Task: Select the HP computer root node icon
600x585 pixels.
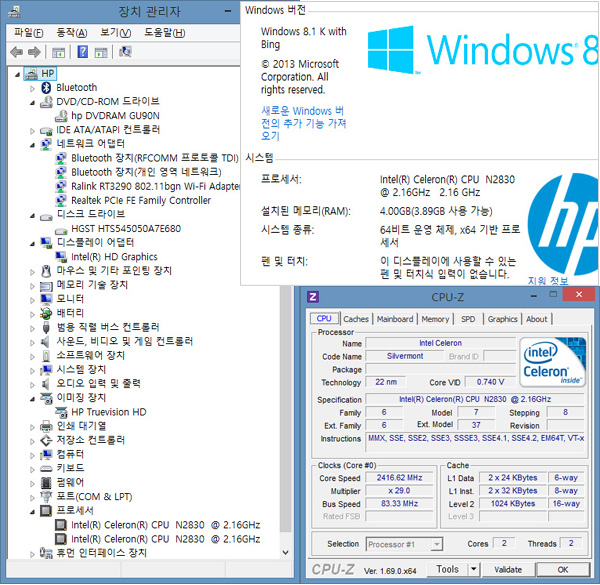Action: (x=31, y=73)
